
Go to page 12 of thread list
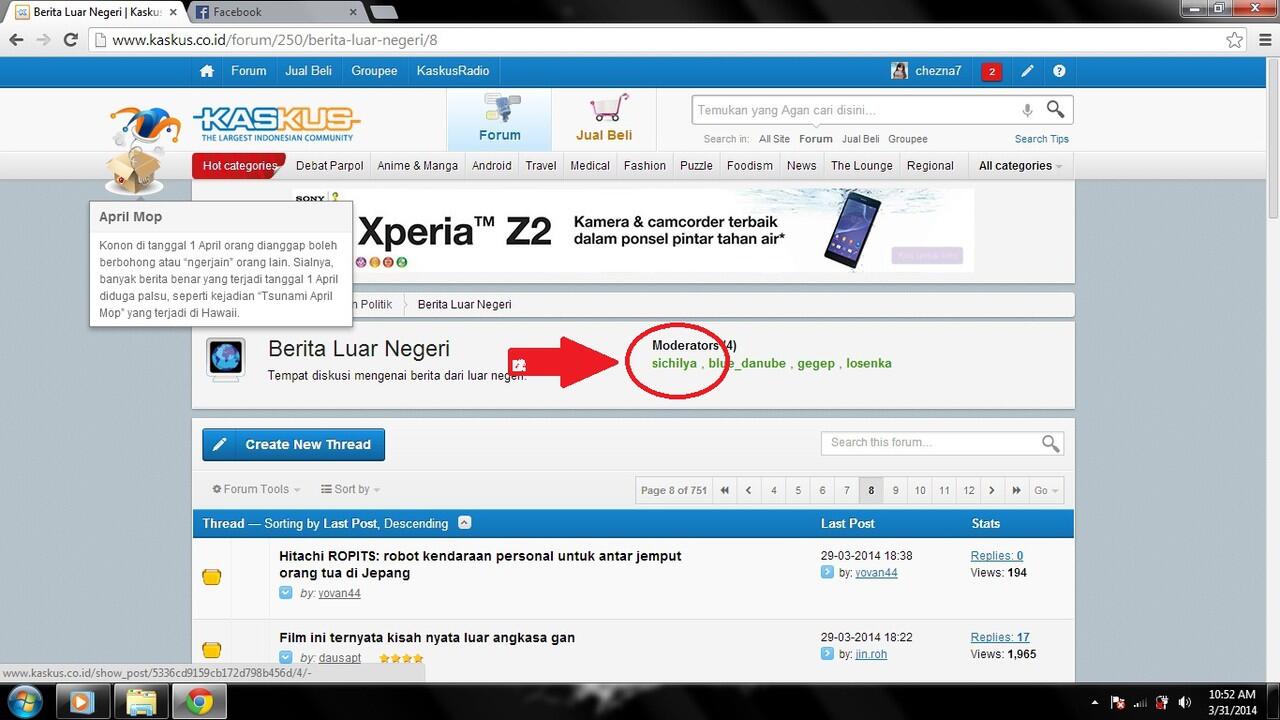click(968, 490)
